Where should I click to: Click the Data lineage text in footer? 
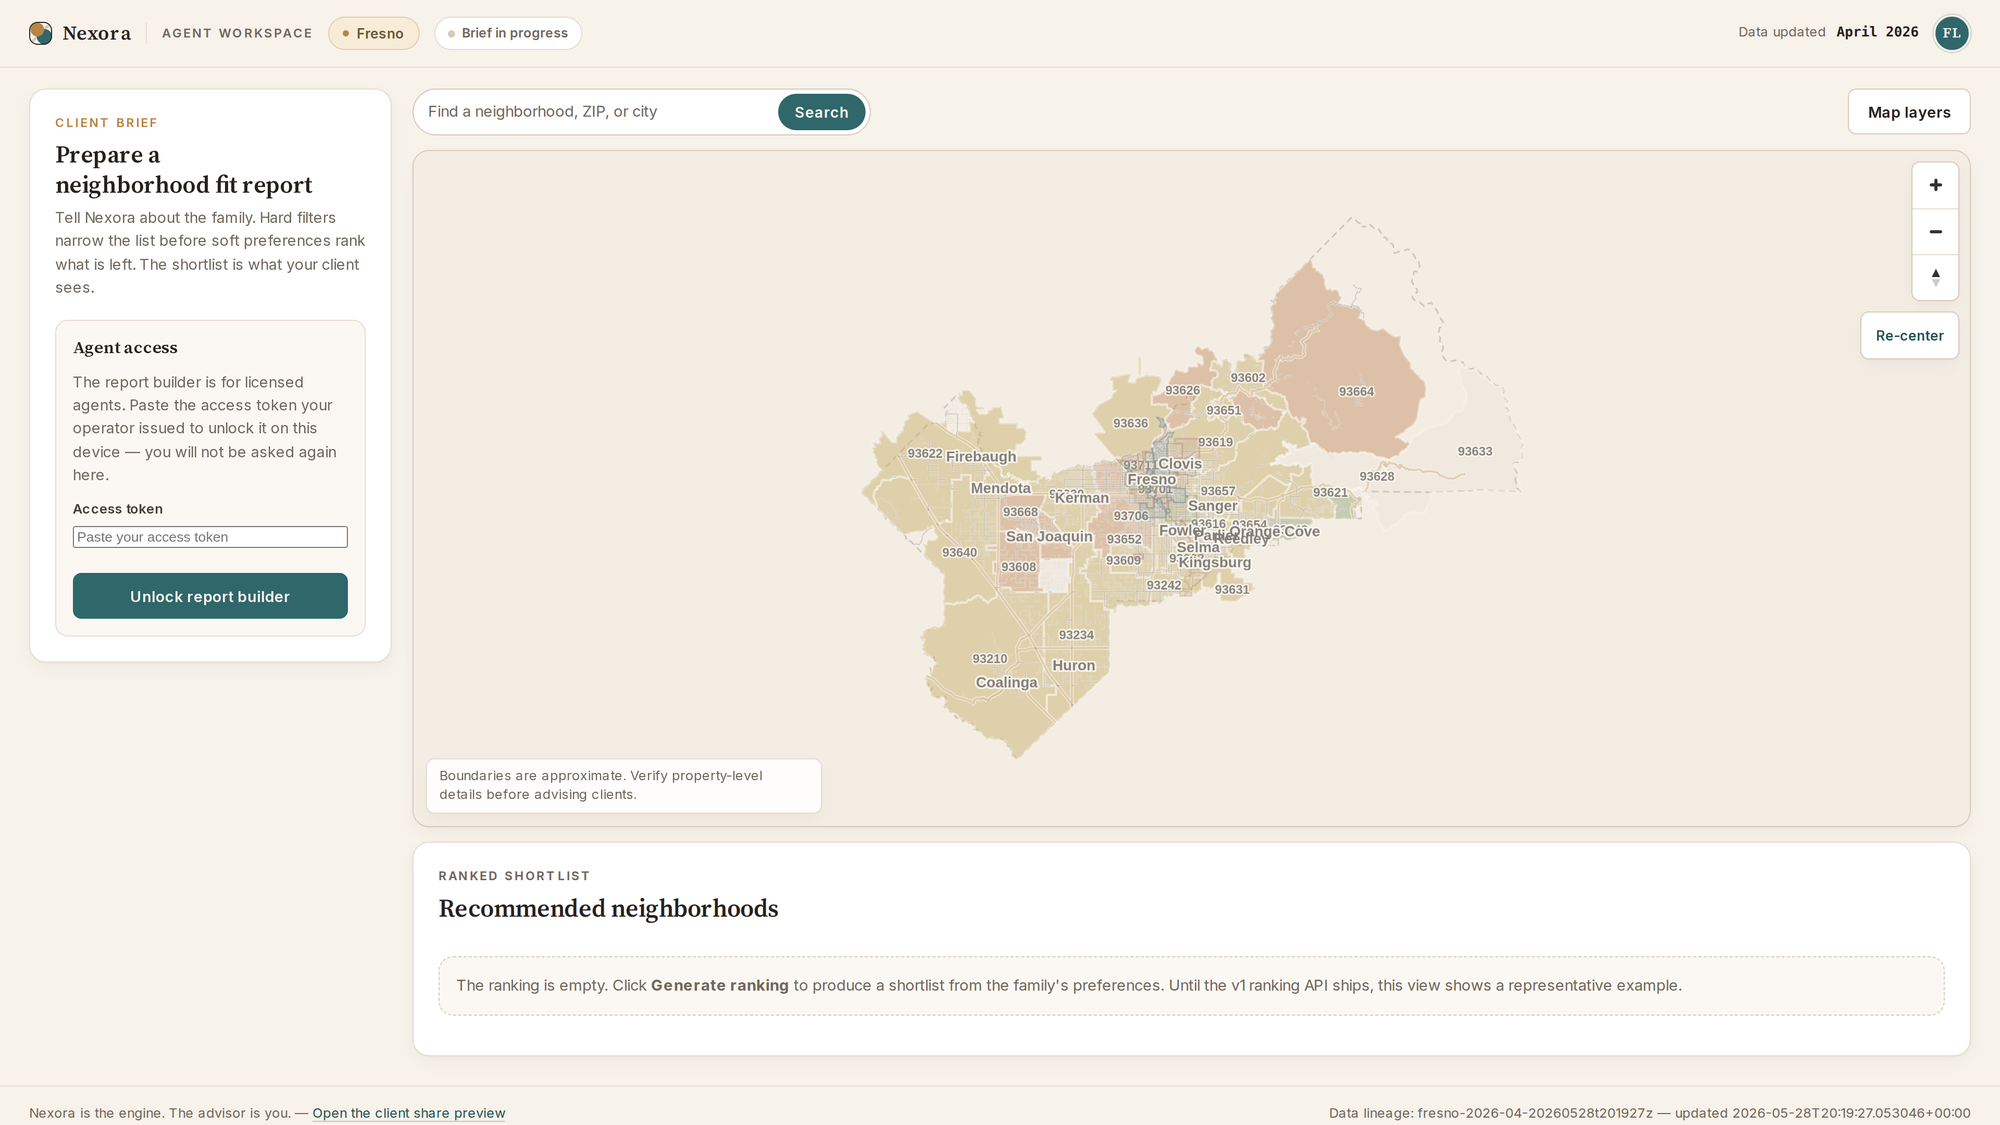pos(1649,1113)
